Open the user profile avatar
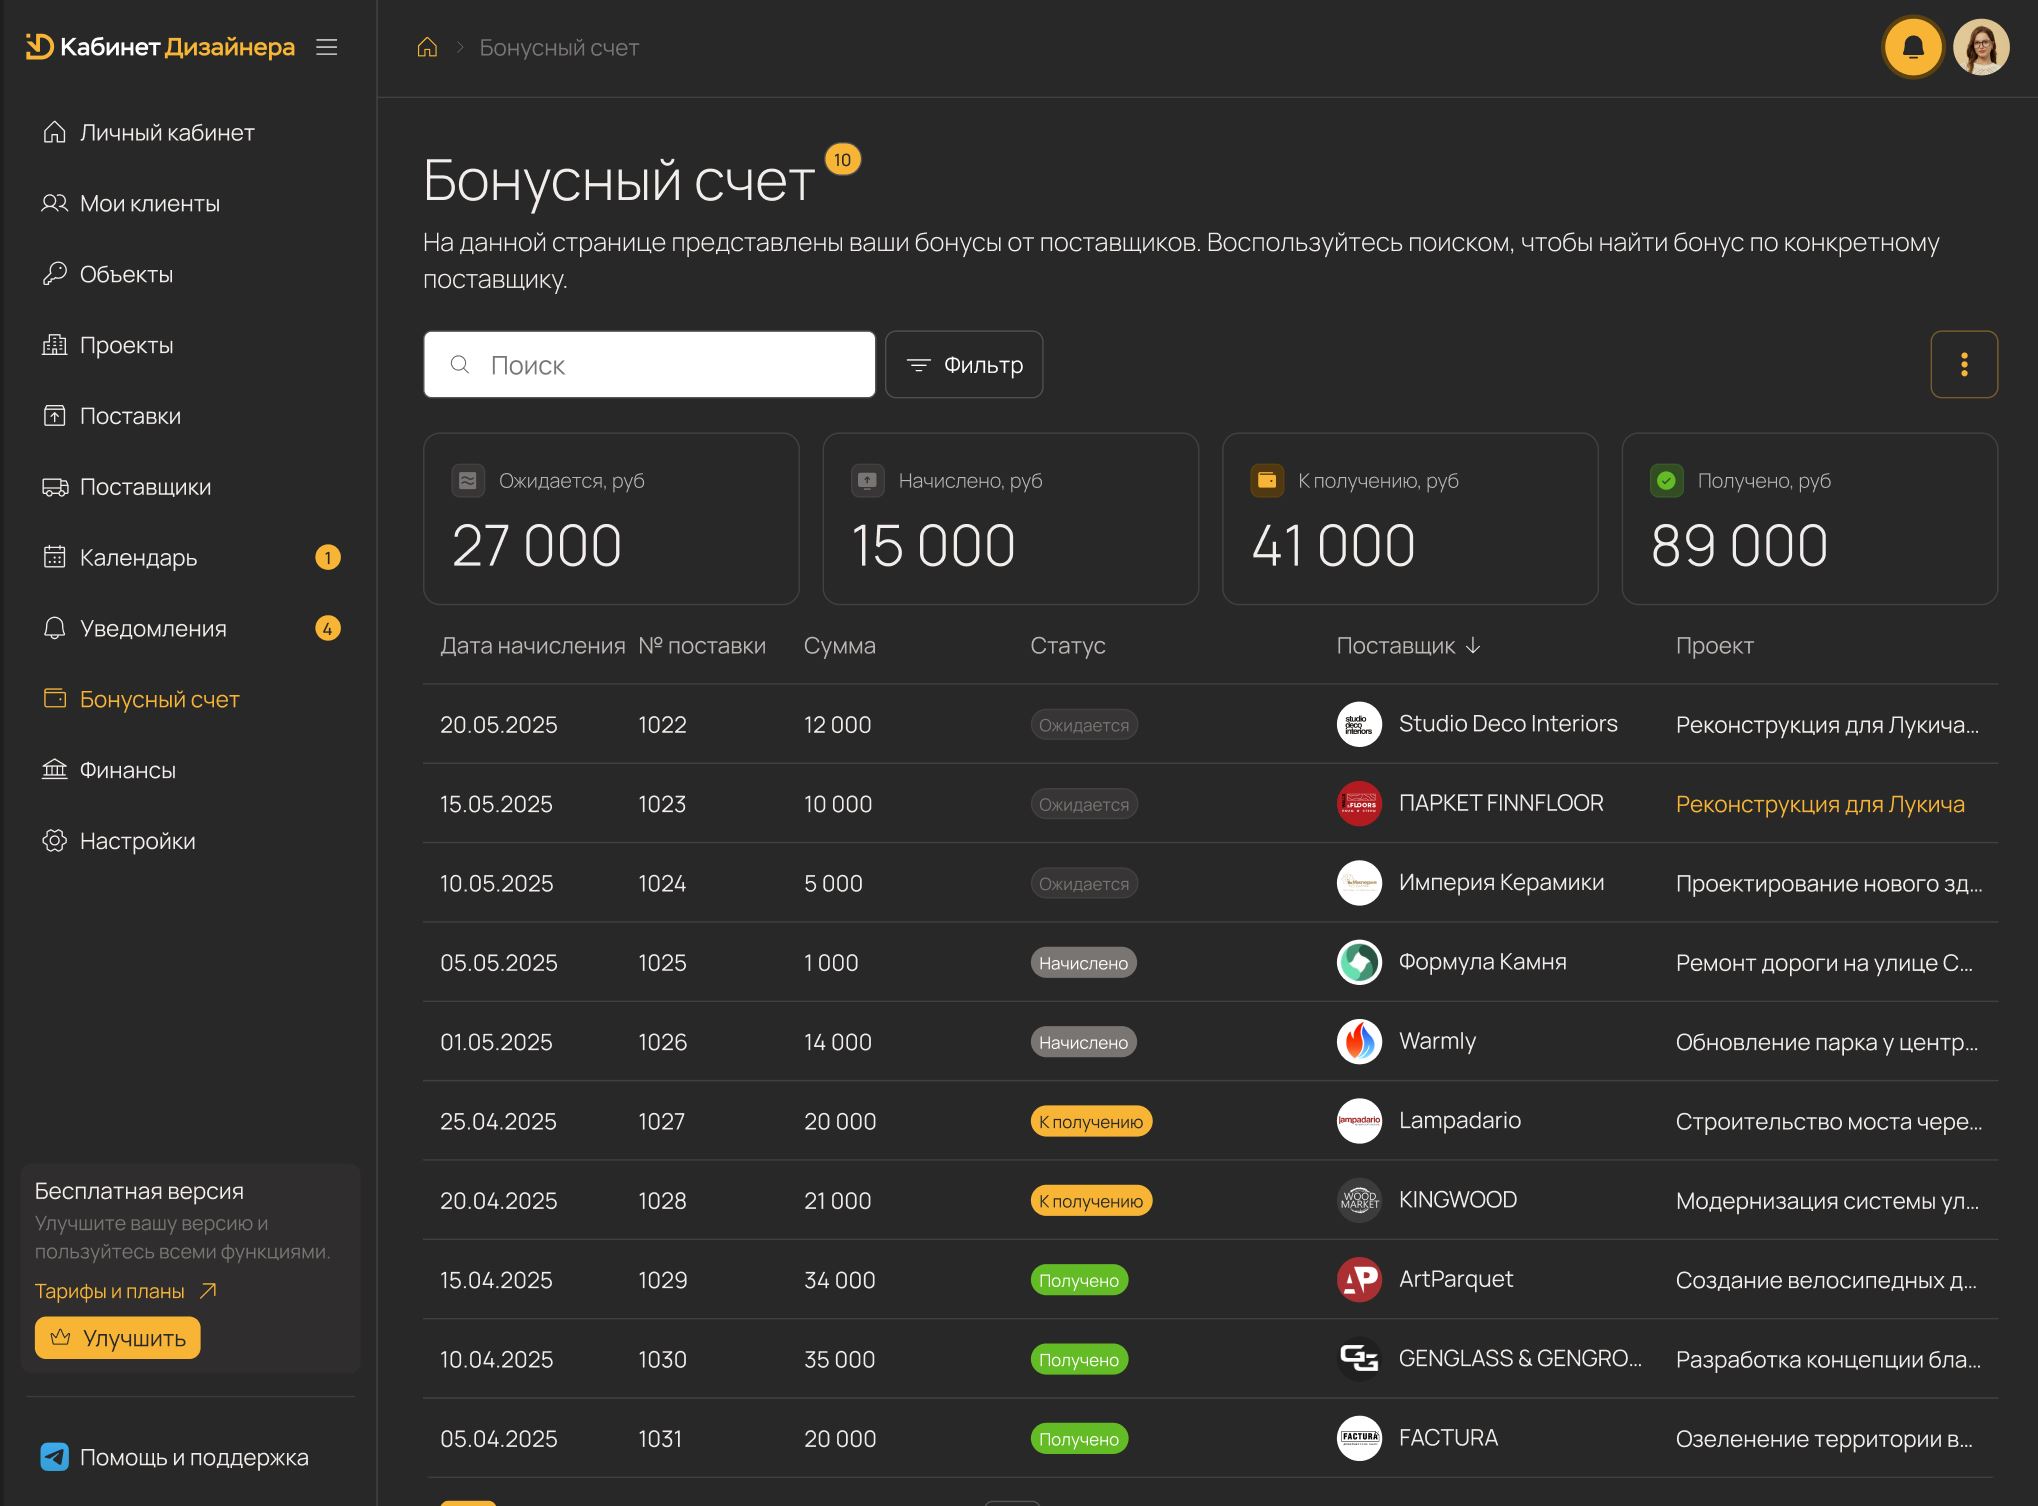The width and height of the screenshot is (2038, 1506). tap(1981, 47)
